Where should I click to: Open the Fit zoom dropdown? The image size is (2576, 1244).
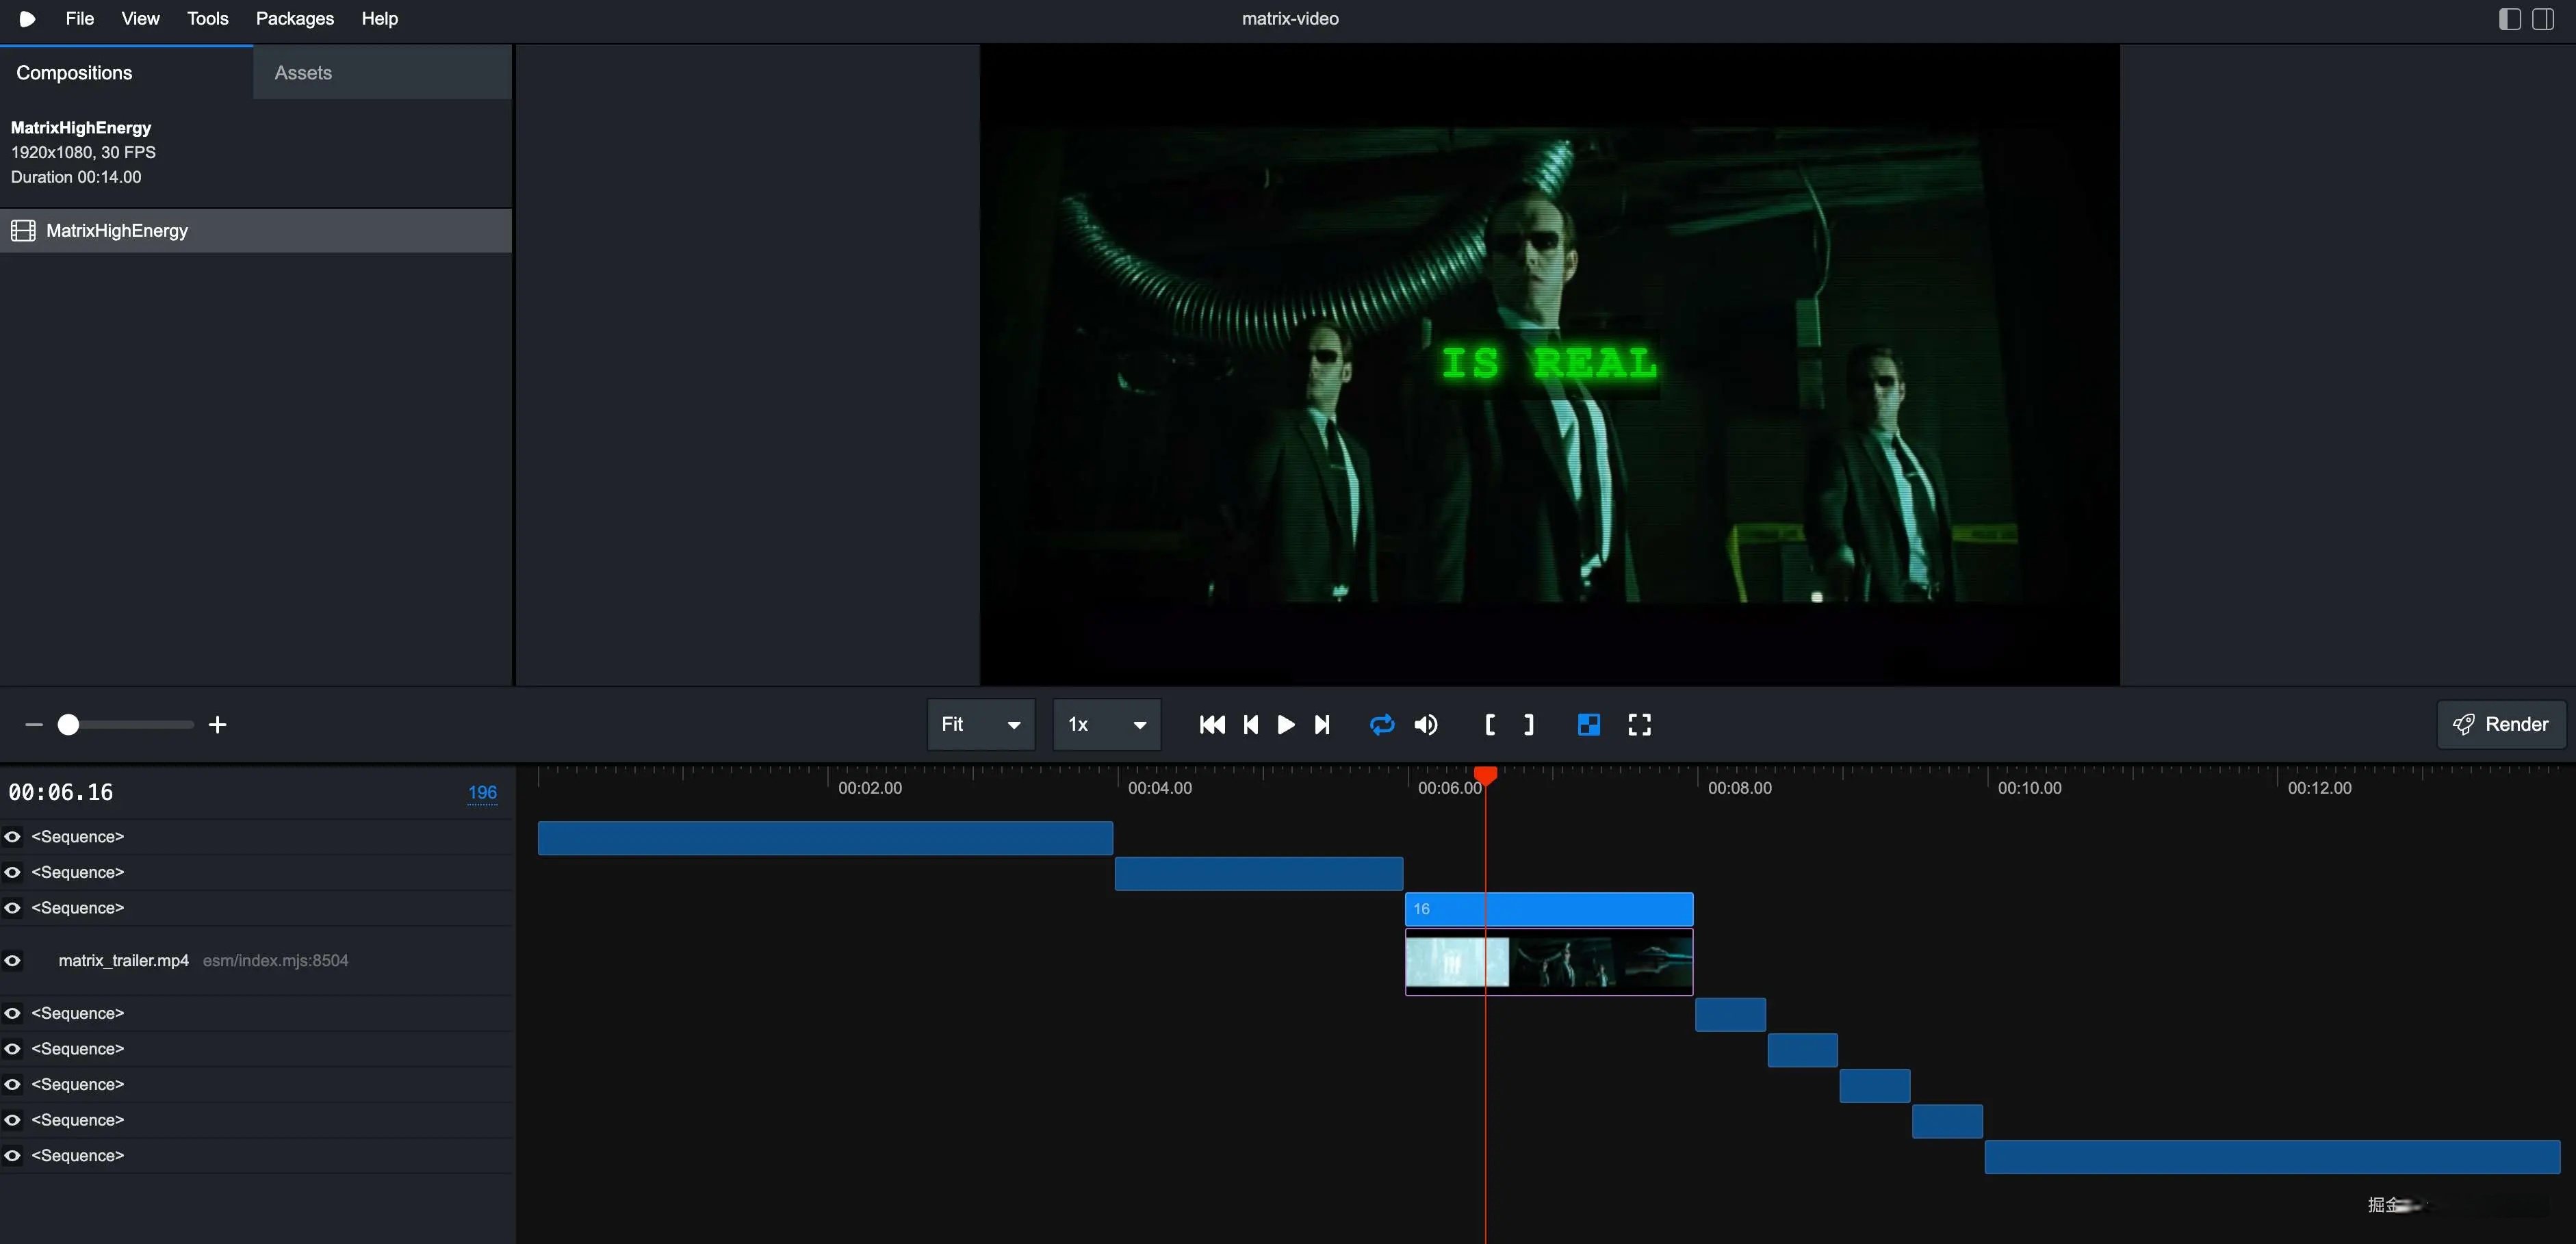pos(980,725)
